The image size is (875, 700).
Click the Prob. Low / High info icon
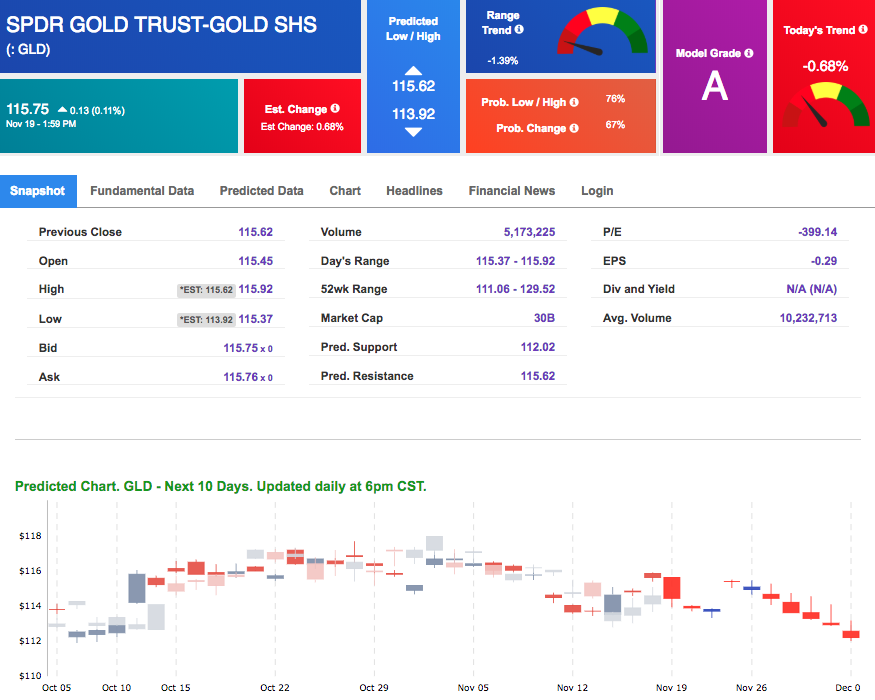pyautogui.click(x=574, y=102)
